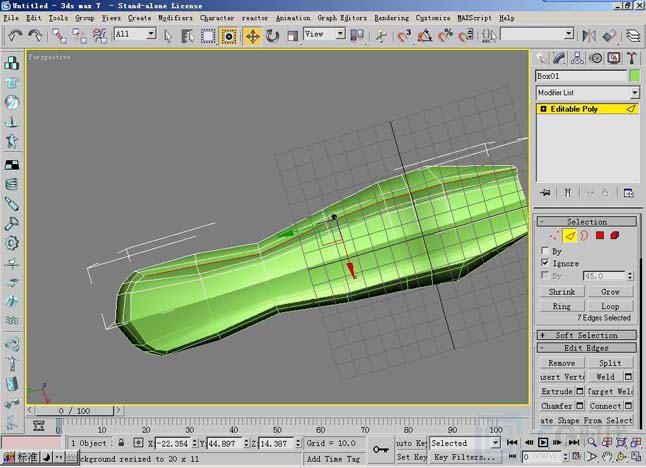Click the Box01 object name field
This screenshot has height=468, width=646.
click(x=581, y=76)
